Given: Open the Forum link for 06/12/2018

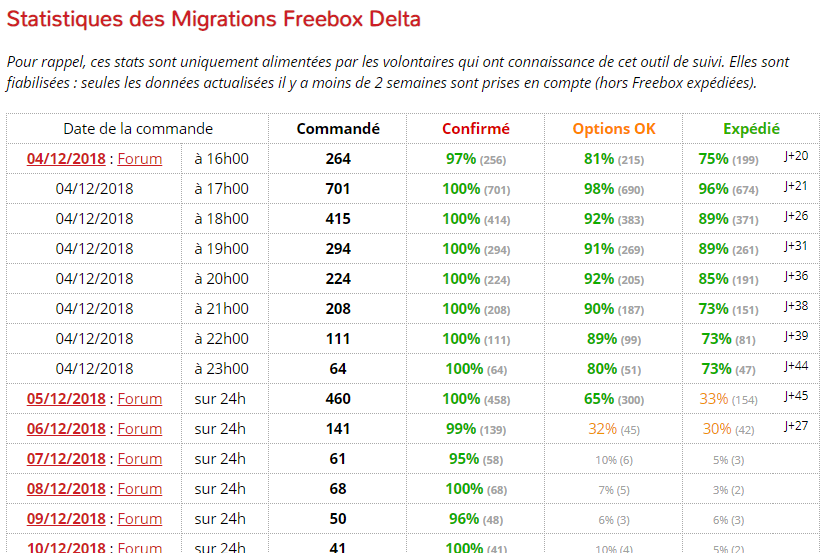Looking at the screenshot, I should click(140, 428).
